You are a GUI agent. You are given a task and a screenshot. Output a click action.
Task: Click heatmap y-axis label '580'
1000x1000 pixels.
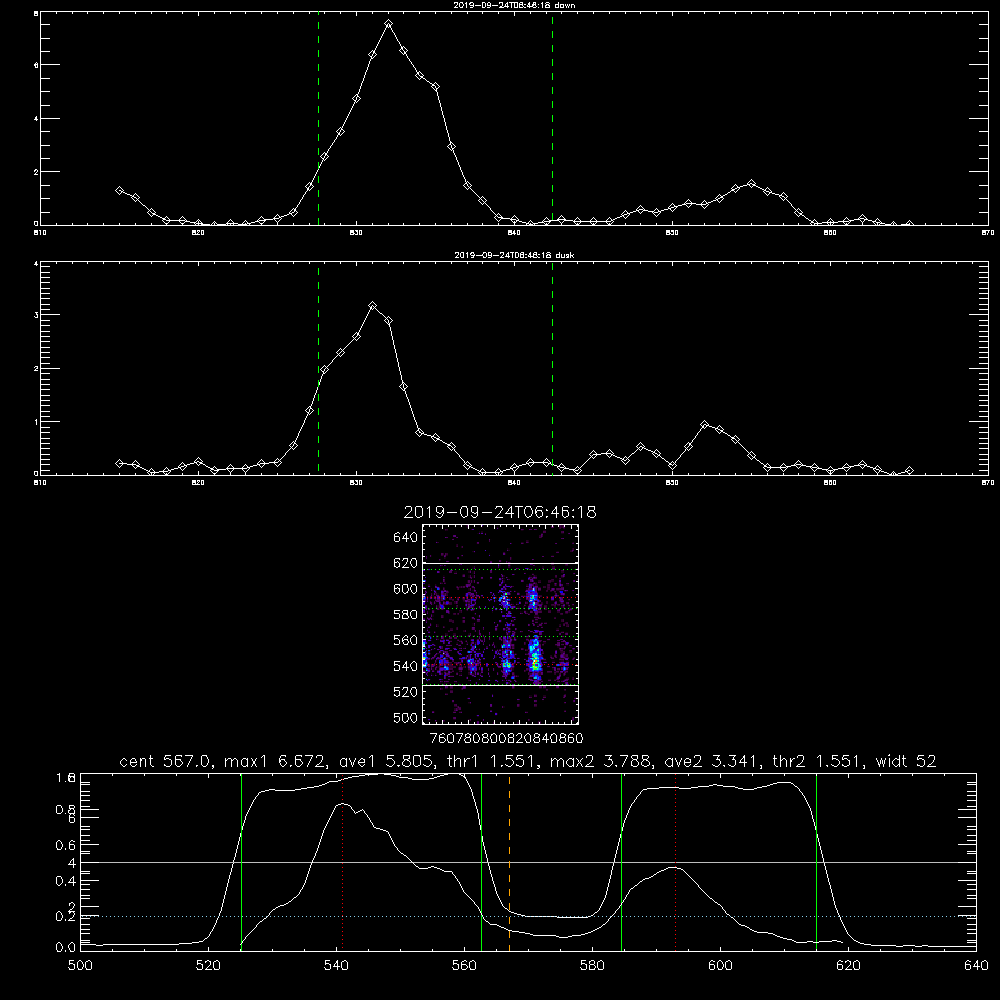[406, 615]
